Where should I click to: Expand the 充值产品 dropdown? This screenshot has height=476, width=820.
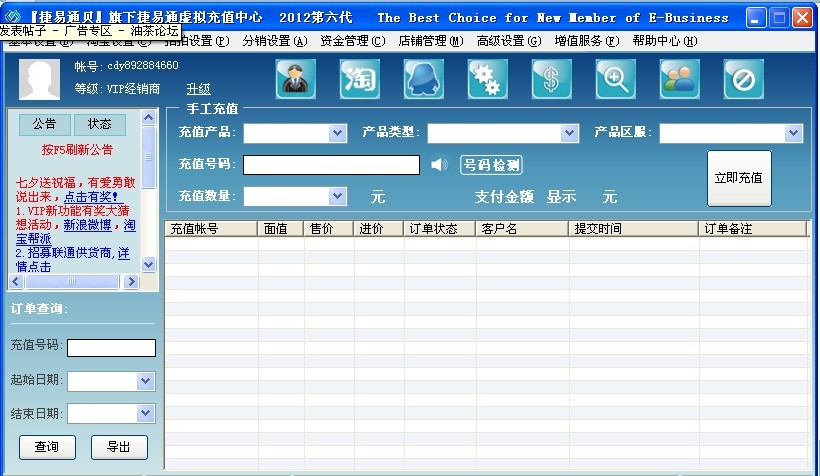coord(338,133)
